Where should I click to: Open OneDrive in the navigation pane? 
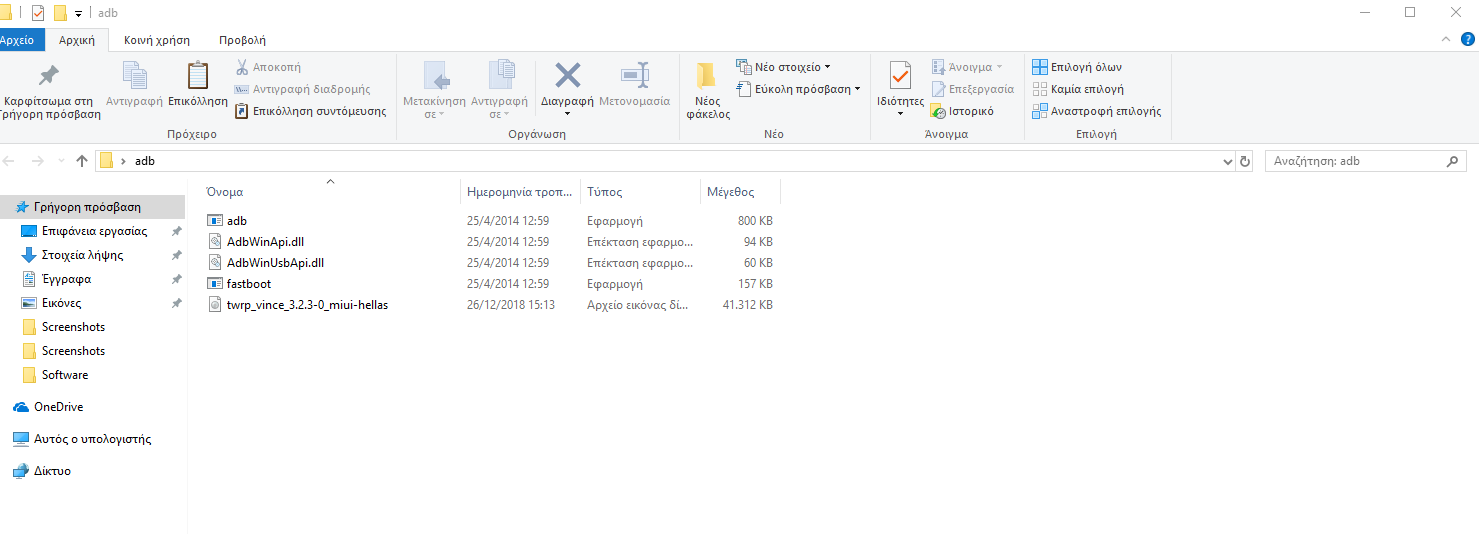pos(58,407)
